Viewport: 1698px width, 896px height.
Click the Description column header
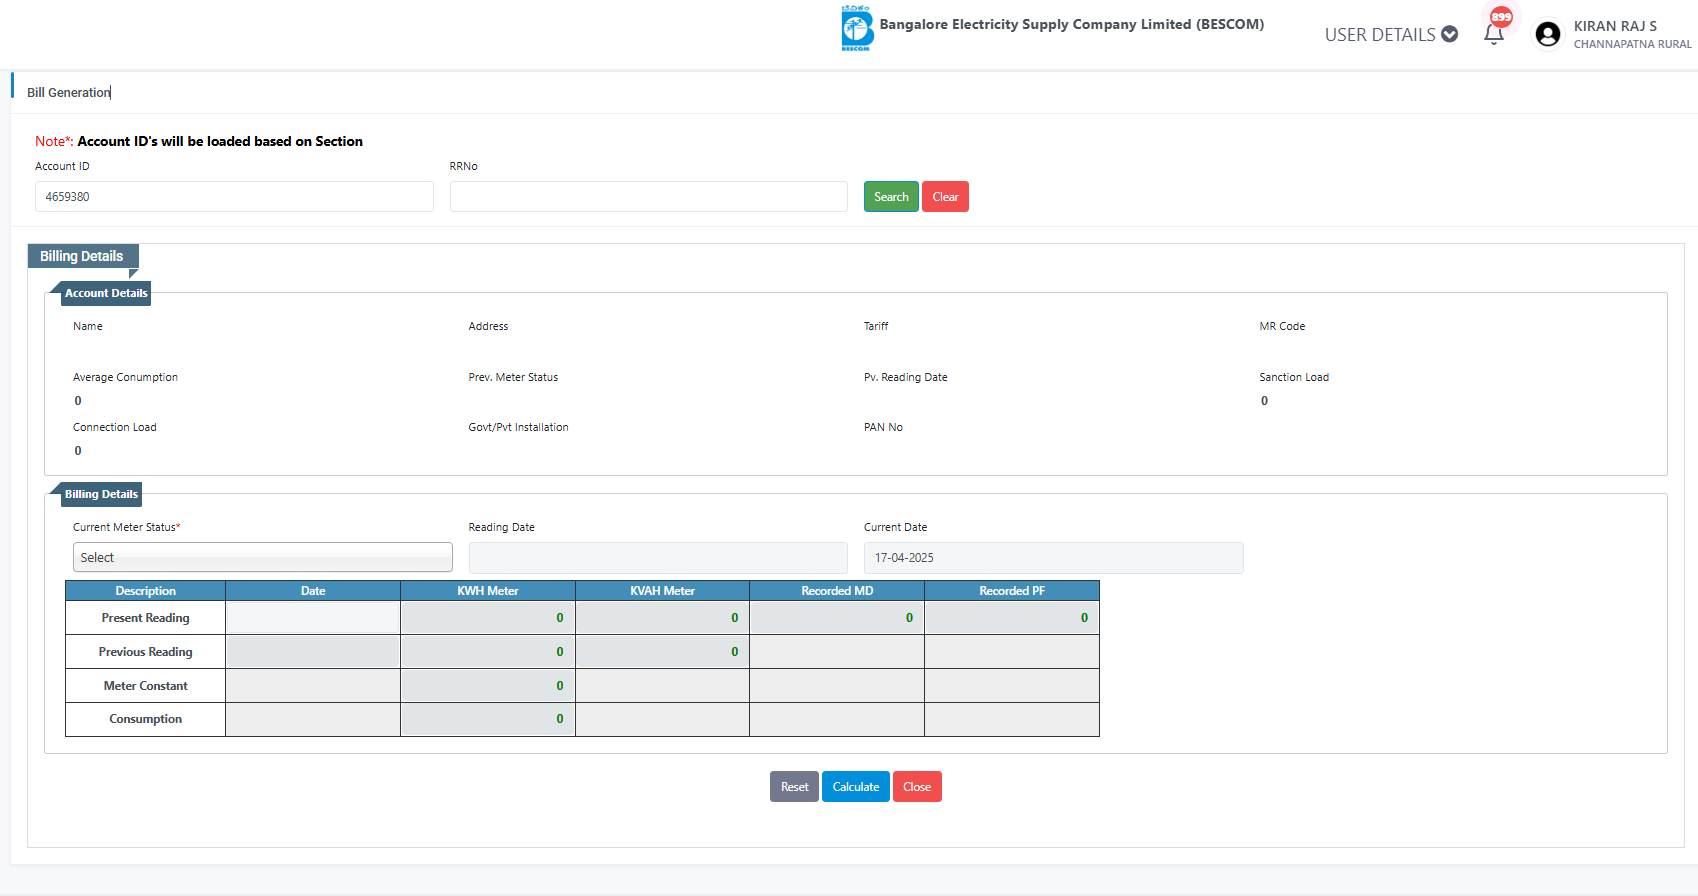coord(145,591)
